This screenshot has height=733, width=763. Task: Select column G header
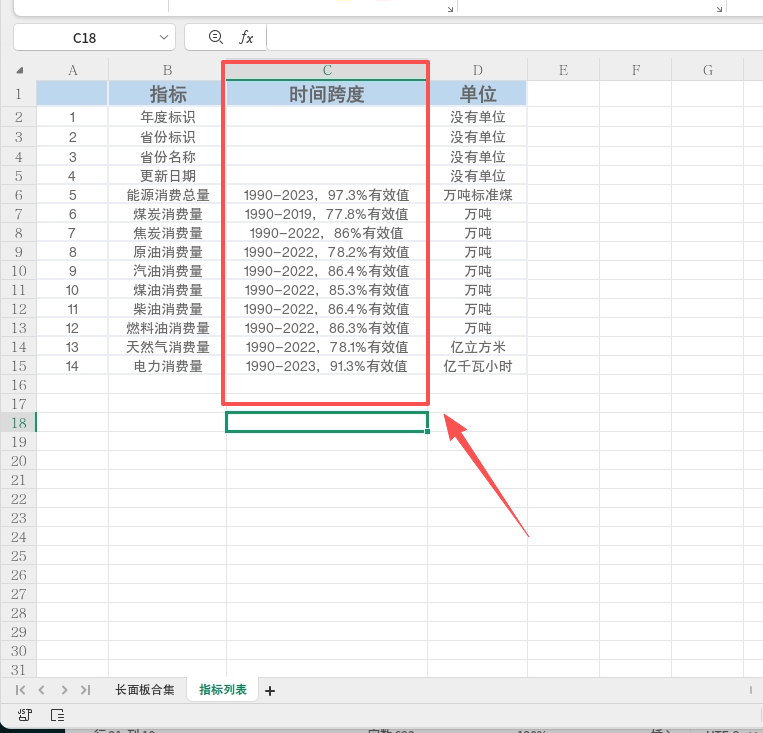[x=708, y=71]
